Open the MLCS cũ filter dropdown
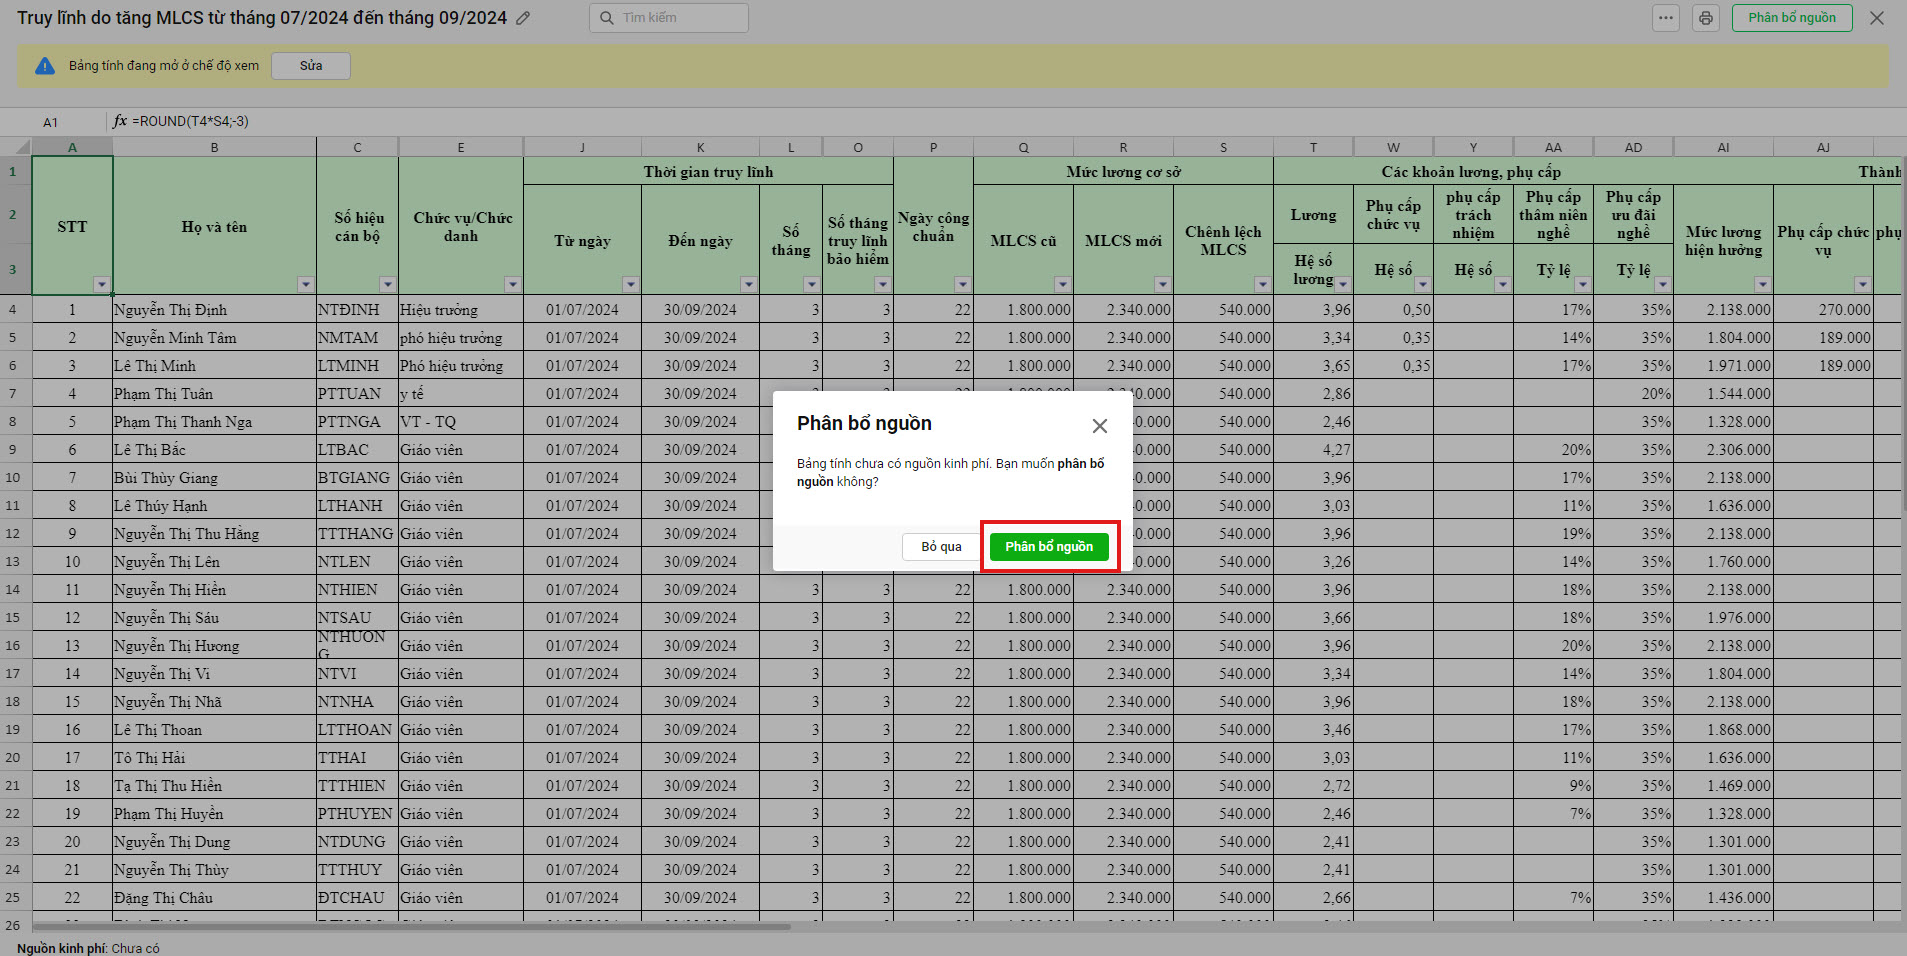This screenshot has width=1907, height=956. (x=1062, y=285)
